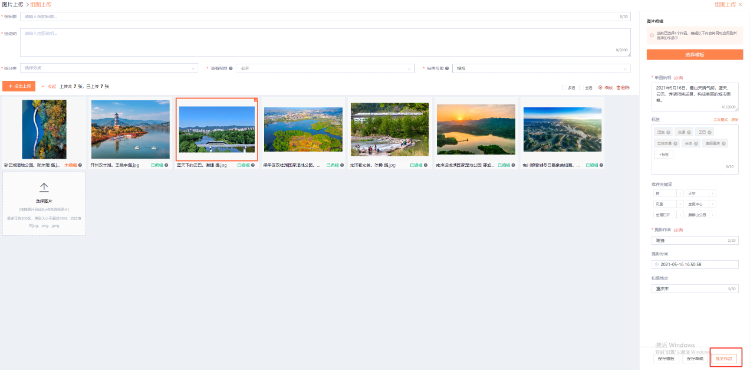Focus the title input field at the top
Image resolution: width=750 pixels, height=370 pixels.
point(325,16)
